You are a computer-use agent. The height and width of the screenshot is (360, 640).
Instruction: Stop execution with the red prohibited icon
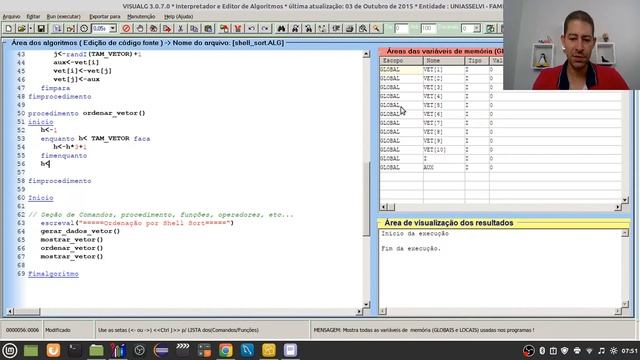127,29
